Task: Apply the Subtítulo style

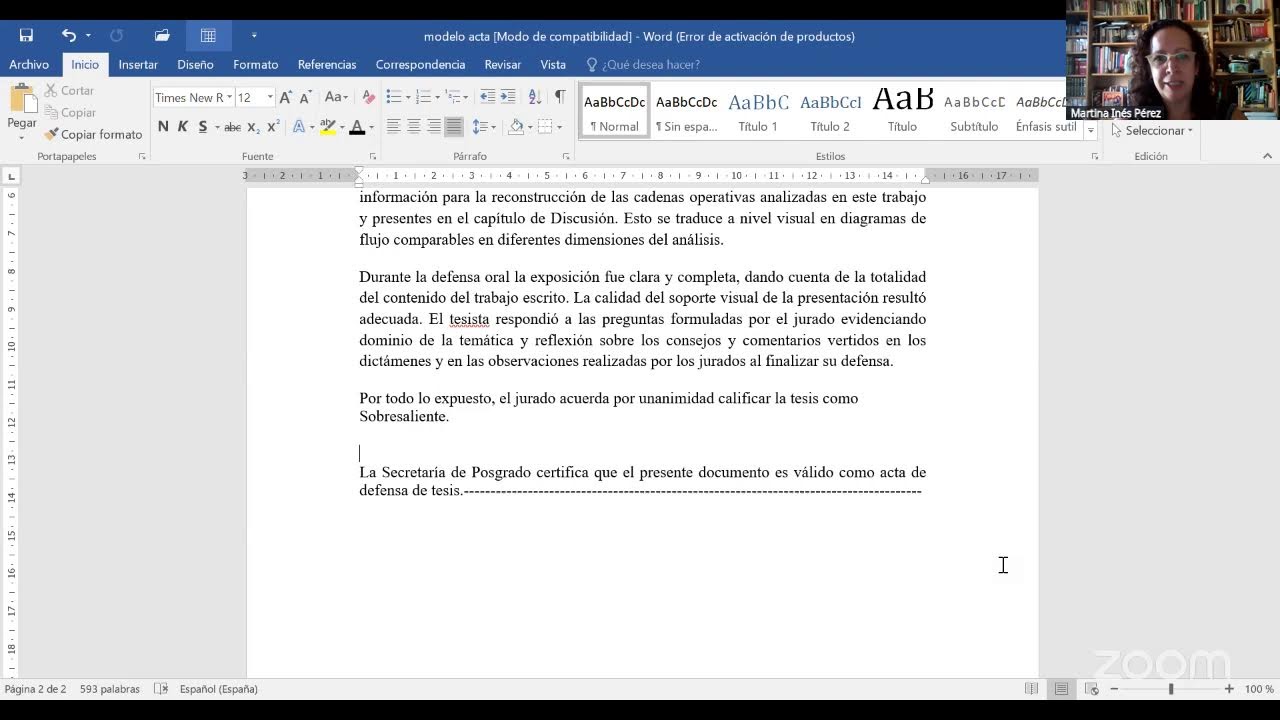Action: [974, 111]
